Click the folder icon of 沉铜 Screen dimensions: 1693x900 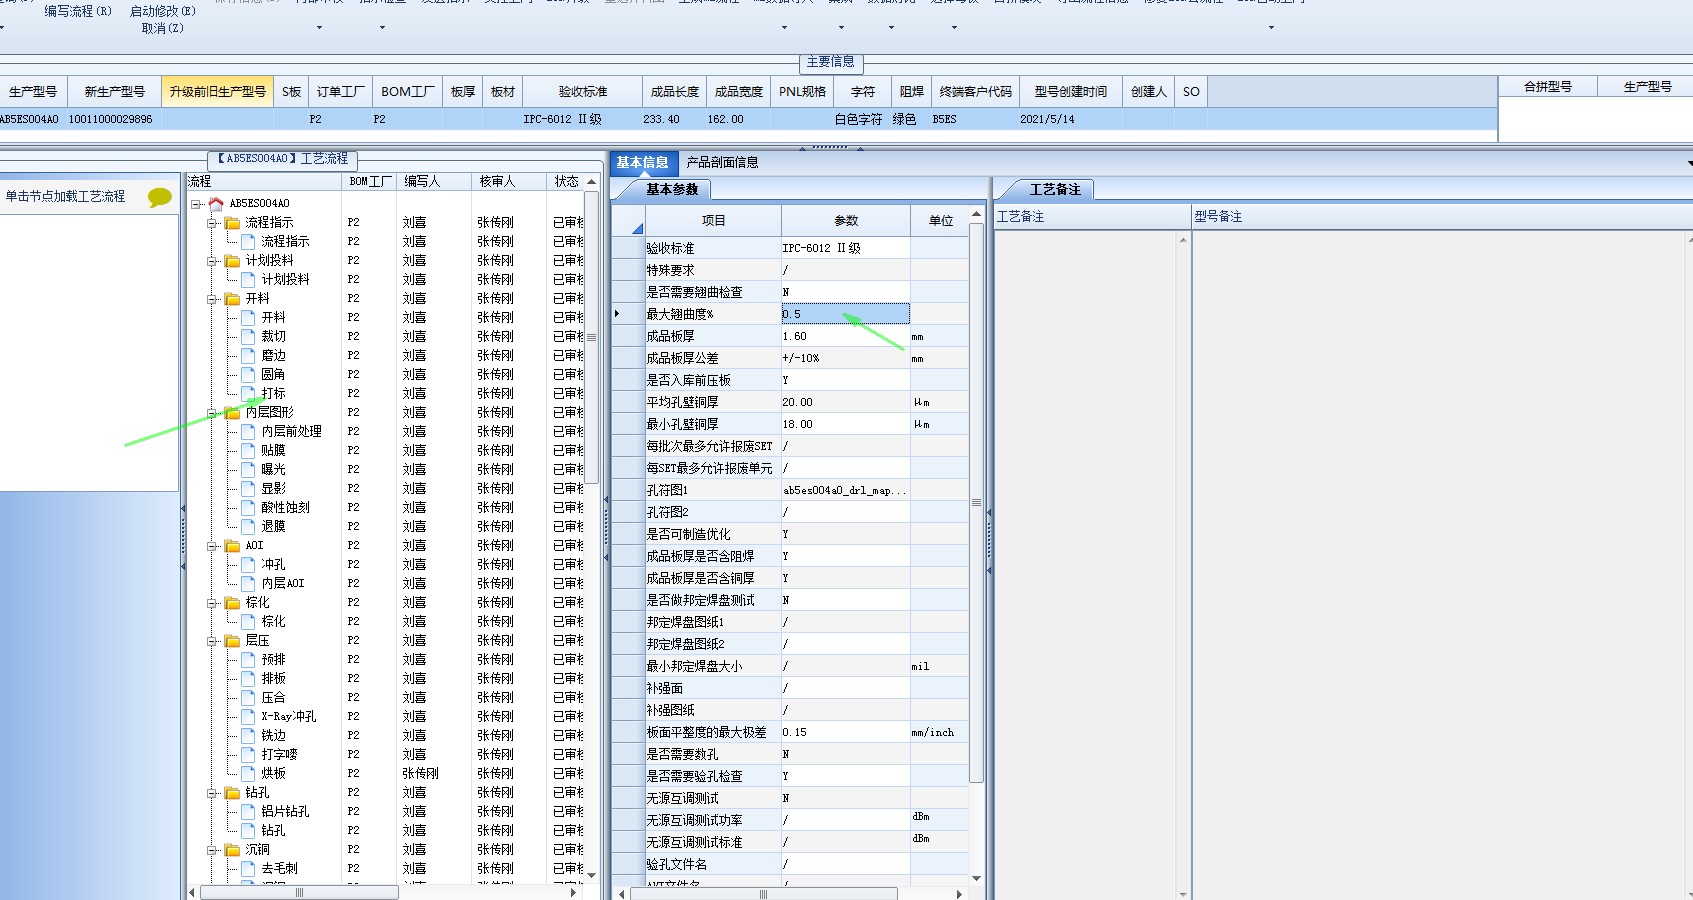pos(233,849)
